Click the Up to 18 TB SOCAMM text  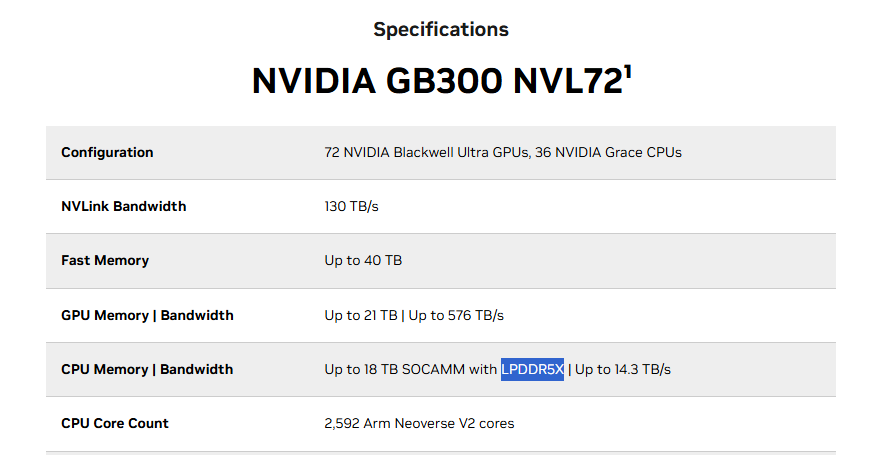[x=410, y=370]
